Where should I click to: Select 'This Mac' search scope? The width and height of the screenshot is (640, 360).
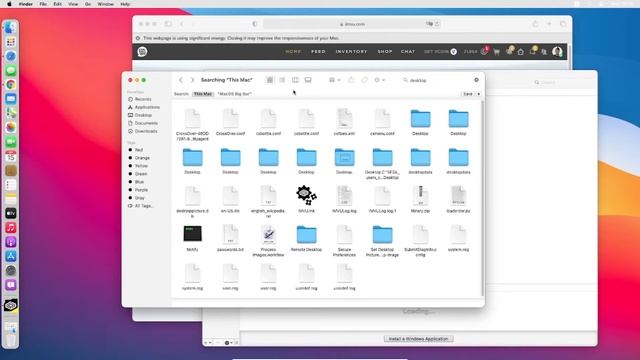203,94
